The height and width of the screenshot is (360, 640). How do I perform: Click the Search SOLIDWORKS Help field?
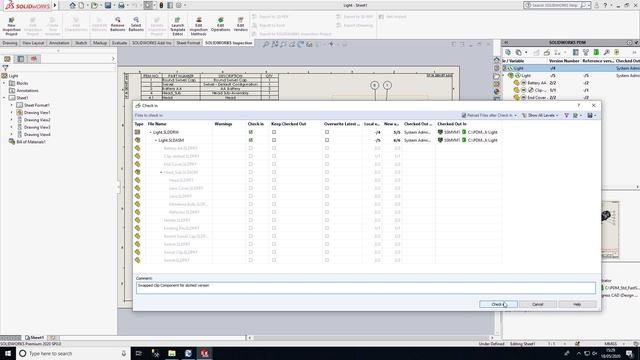556,5
